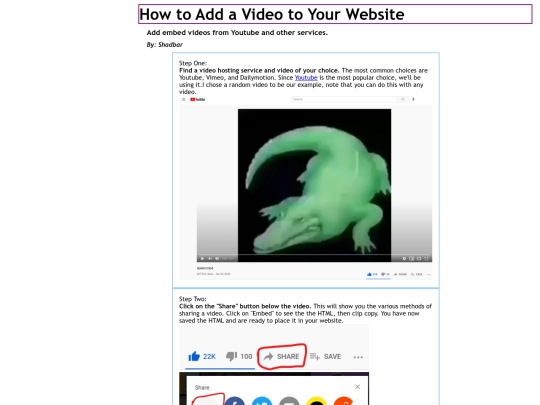Viewport: 540px width, 405px height.
Task: Click the Share dialog title text
Action: tap(202, 387)
